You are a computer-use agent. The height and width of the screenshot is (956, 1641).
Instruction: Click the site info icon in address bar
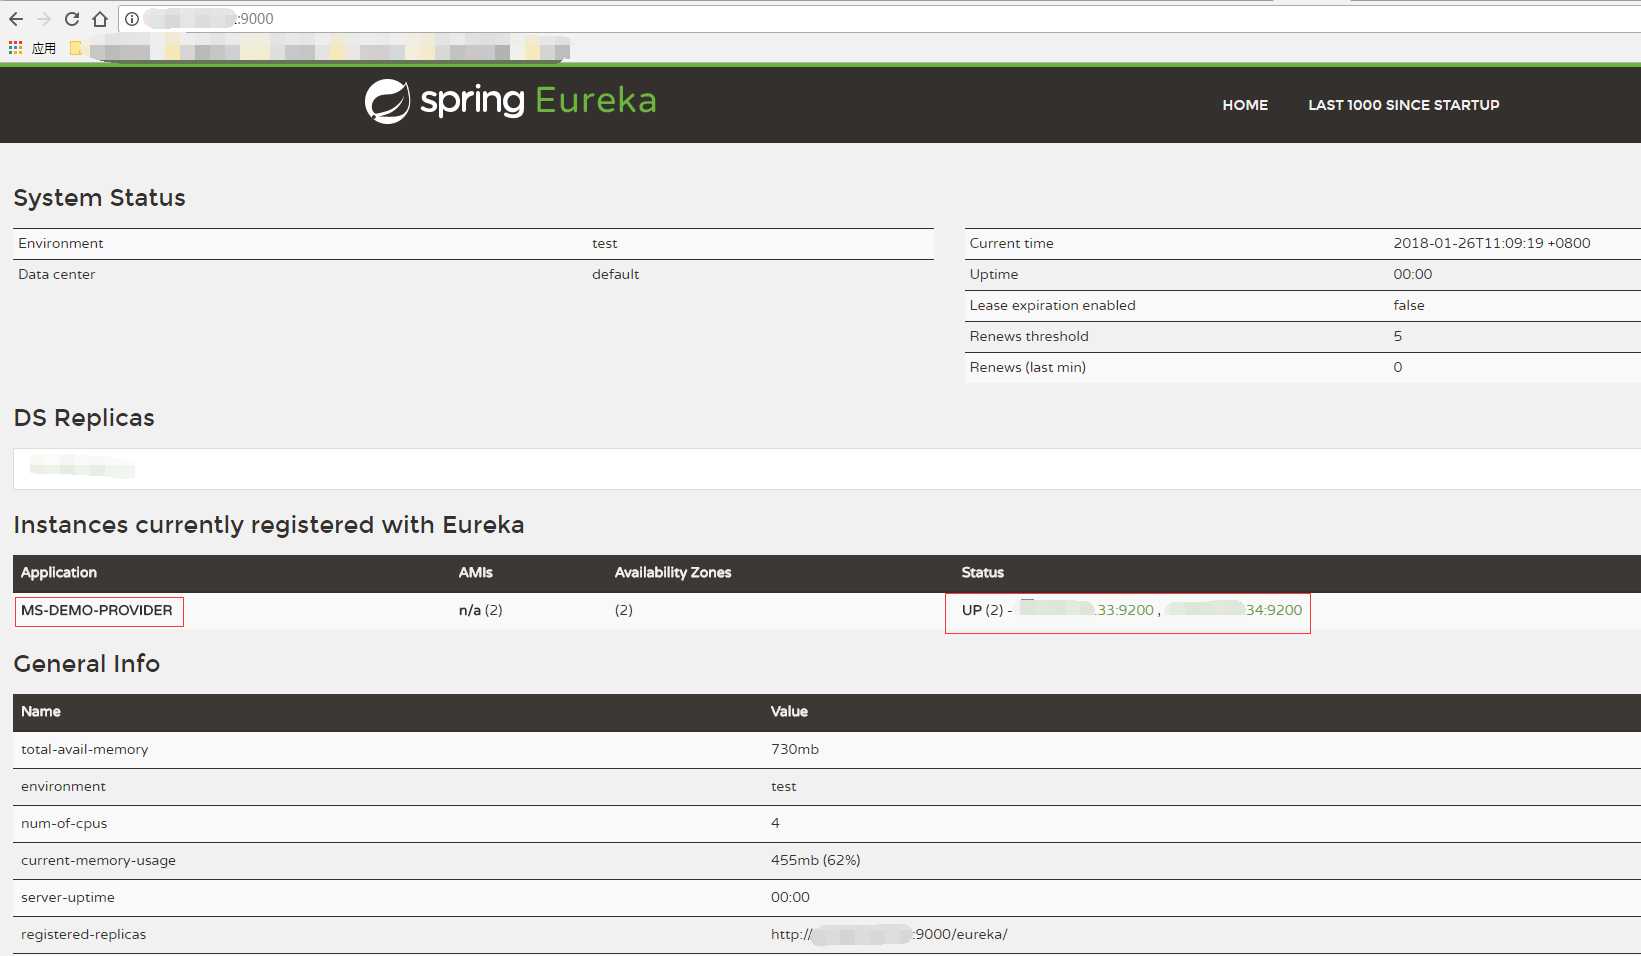coord(132,19)
